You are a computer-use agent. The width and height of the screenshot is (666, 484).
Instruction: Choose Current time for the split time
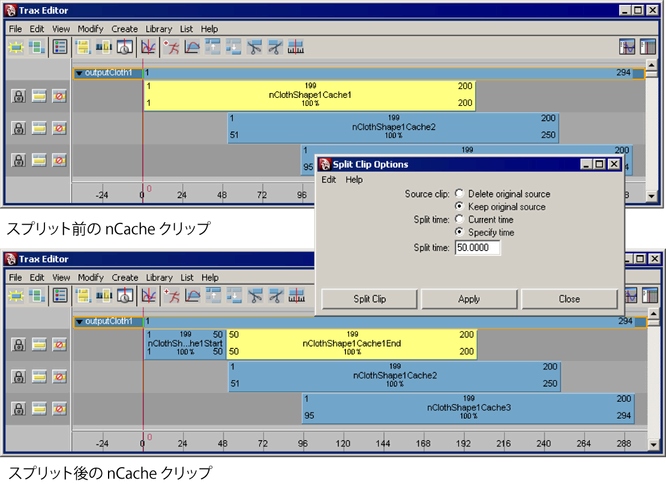tap(460, 219)
